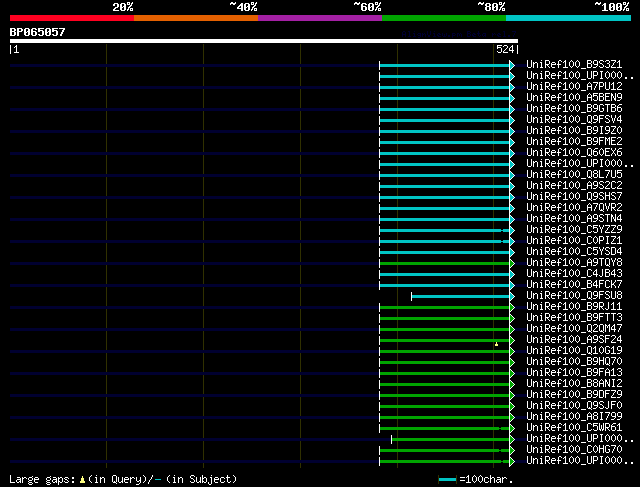Viewport: 640px width, 487px height.
Task: Select the UniRef100_Q2QM47 label
Action: coord(574,329)
